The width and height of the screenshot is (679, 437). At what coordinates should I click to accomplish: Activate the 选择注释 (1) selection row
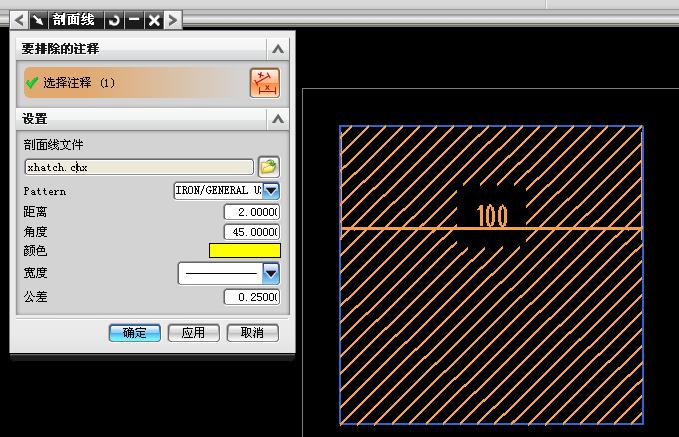[x=135, y=82]
